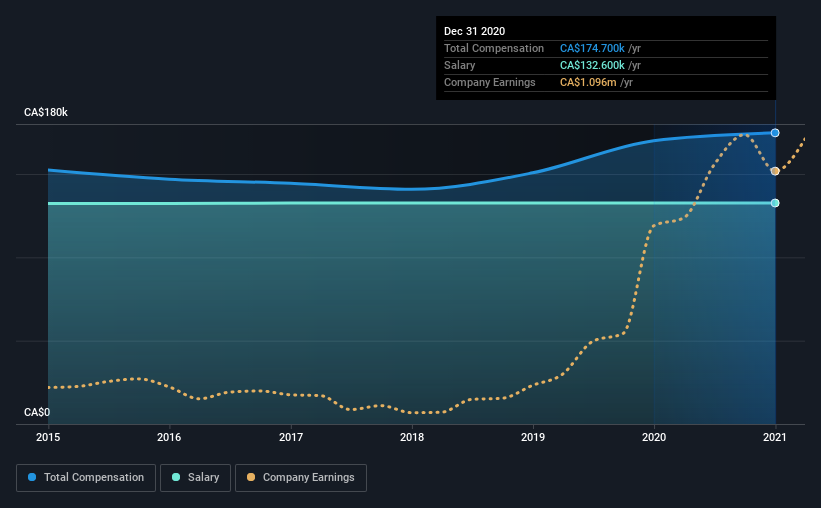Click the Salary label in tooltip
This screenshot has width=821, height=508.
click(x=460, y=65)
